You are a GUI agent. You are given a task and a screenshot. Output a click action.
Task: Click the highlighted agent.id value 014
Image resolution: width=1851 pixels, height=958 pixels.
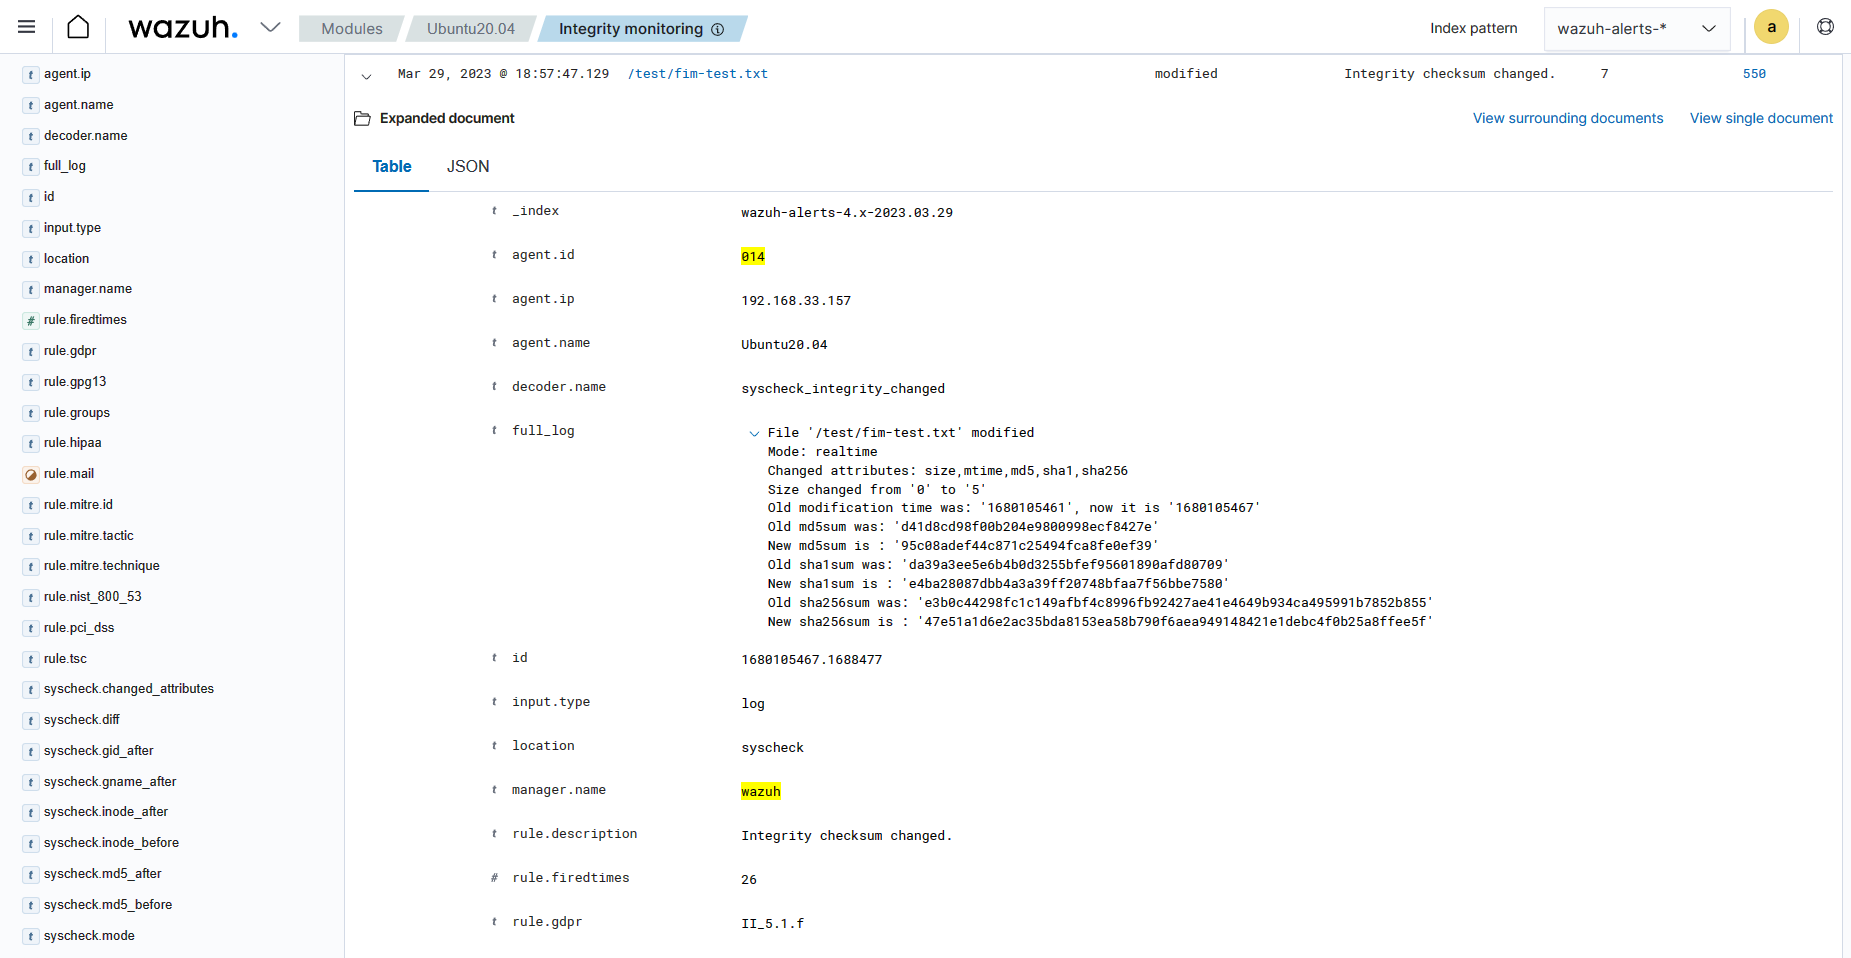(x=753, y=257)
